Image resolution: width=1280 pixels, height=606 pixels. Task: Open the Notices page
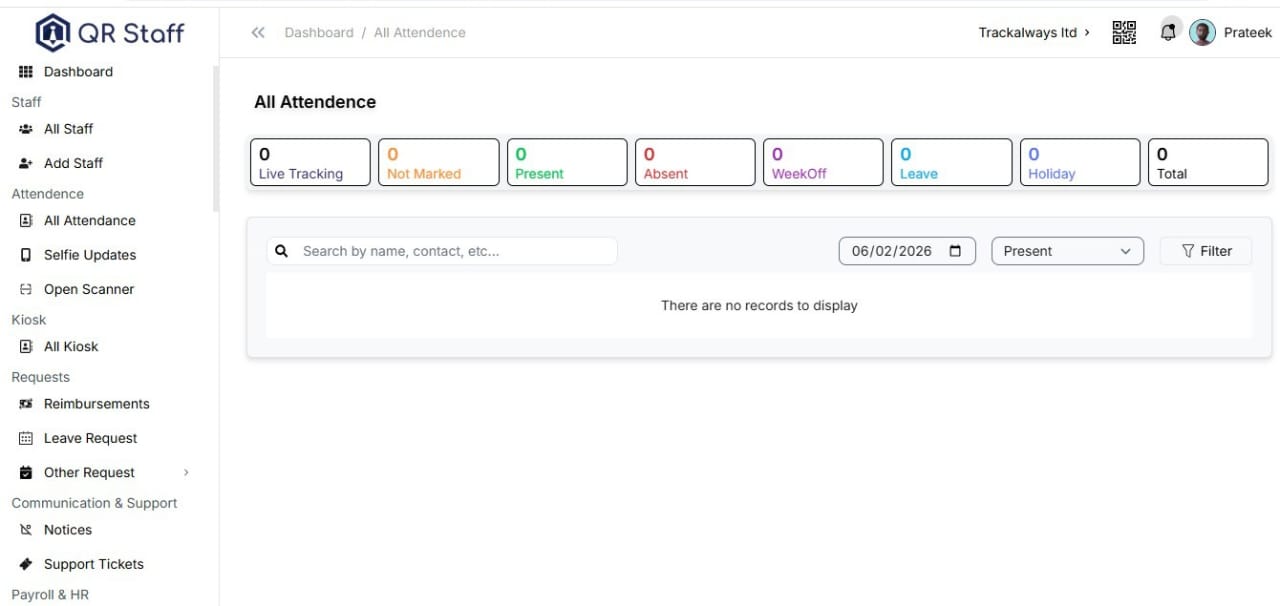coord(66,529)
